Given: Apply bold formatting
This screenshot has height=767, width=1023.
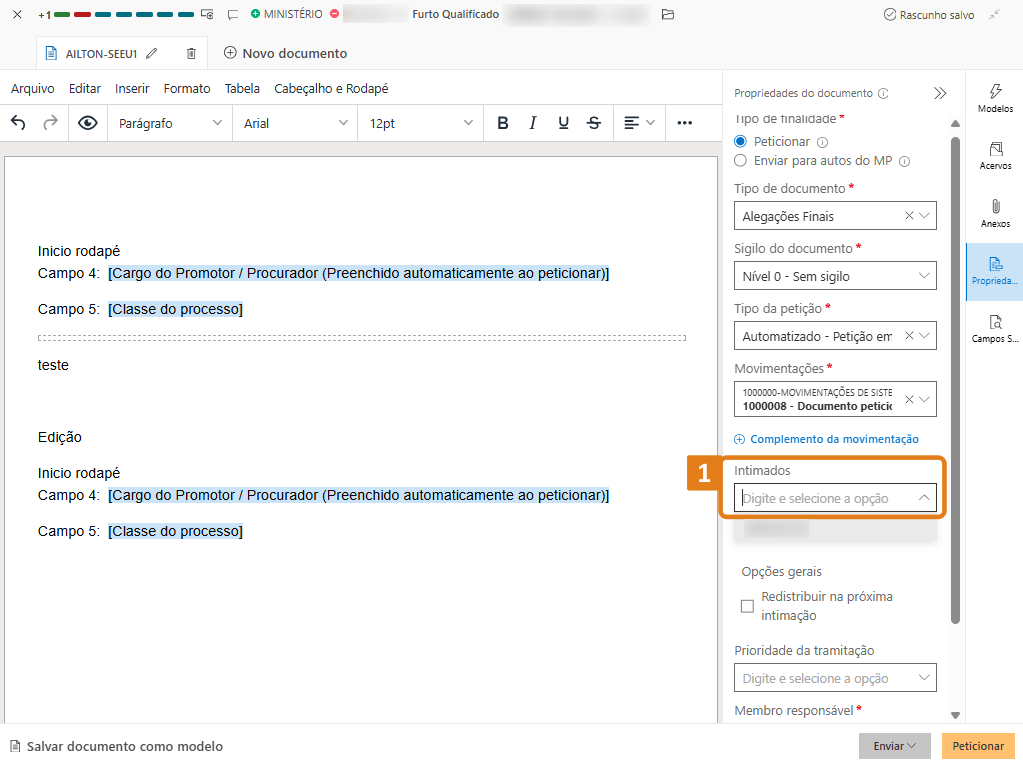Looking at the screenshot, I should pyautogui.click(x=503, y=123).
